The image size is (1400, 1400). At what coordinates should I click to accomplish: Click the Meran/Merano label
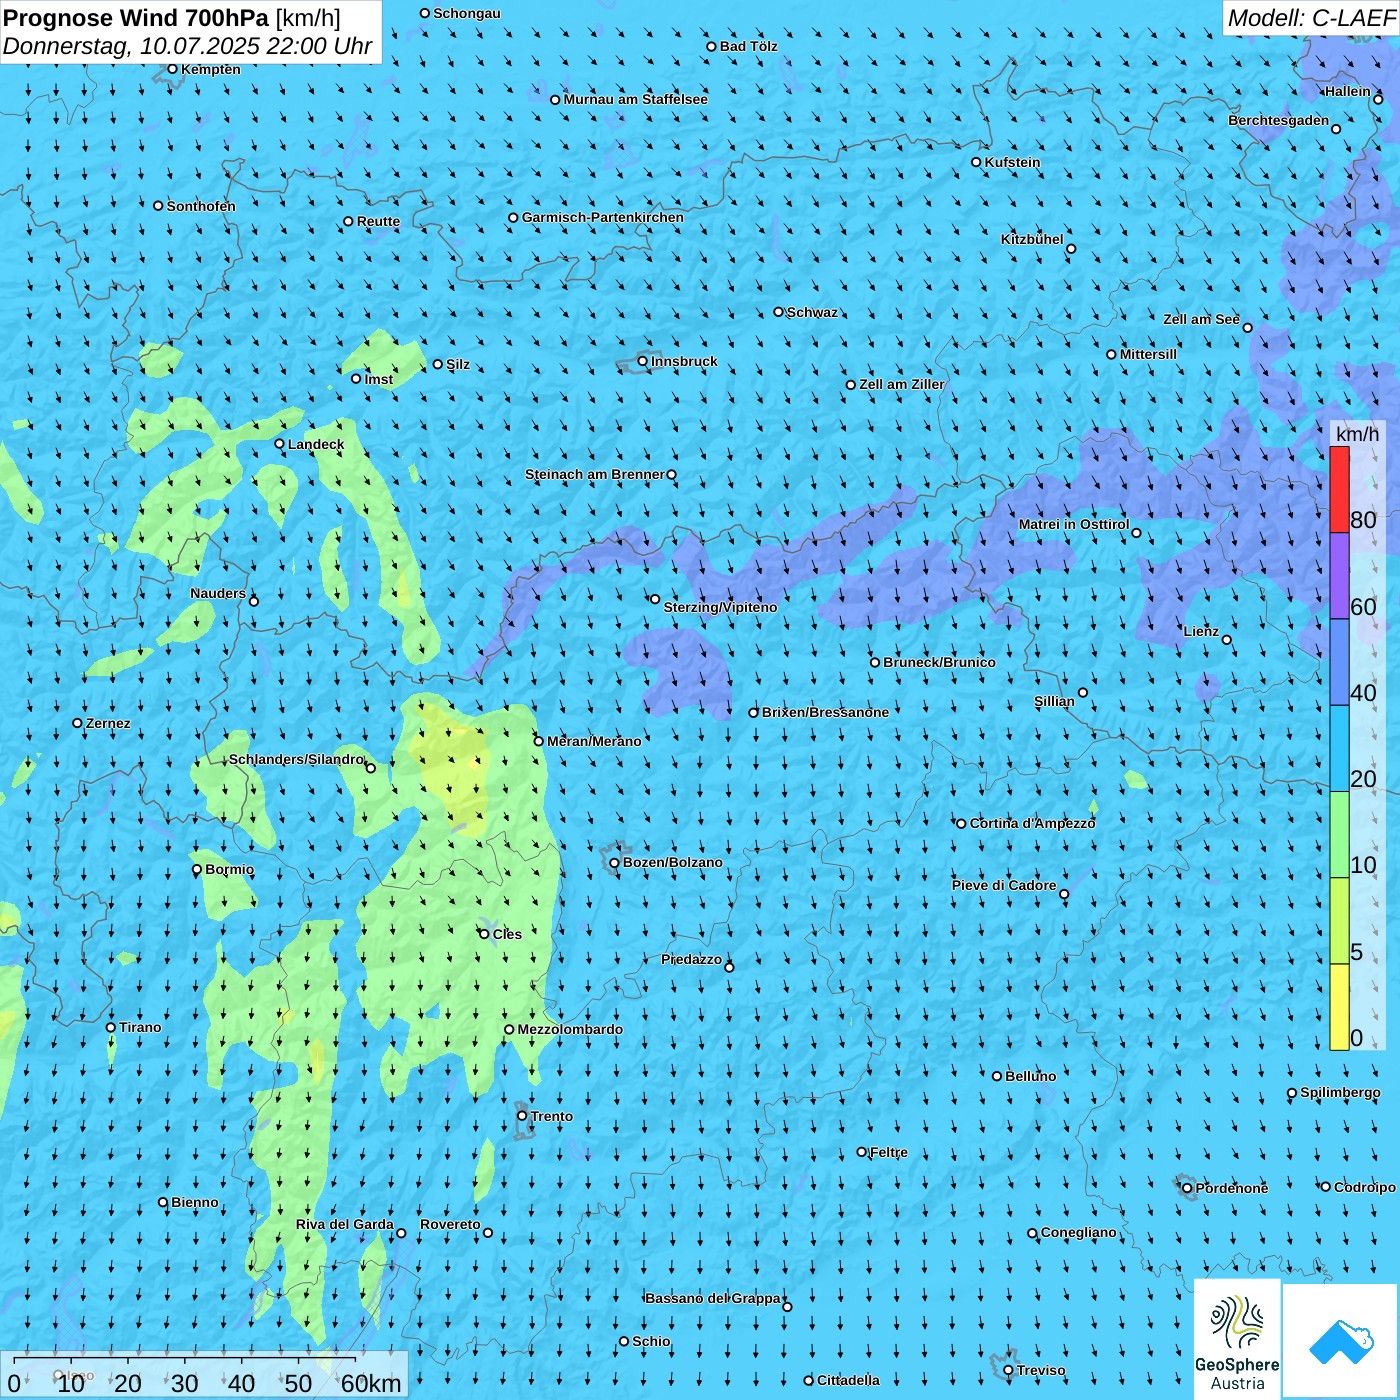594,741
